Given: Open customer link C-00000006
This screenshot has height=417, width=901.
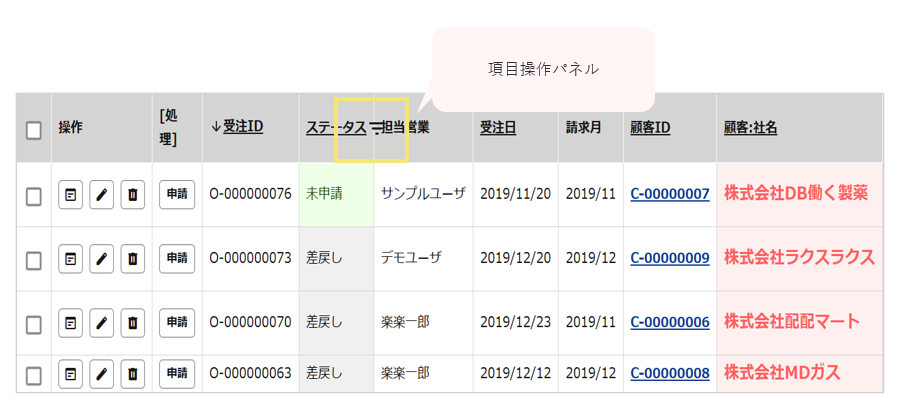Looking at the screenshot, I should [669, 322].
